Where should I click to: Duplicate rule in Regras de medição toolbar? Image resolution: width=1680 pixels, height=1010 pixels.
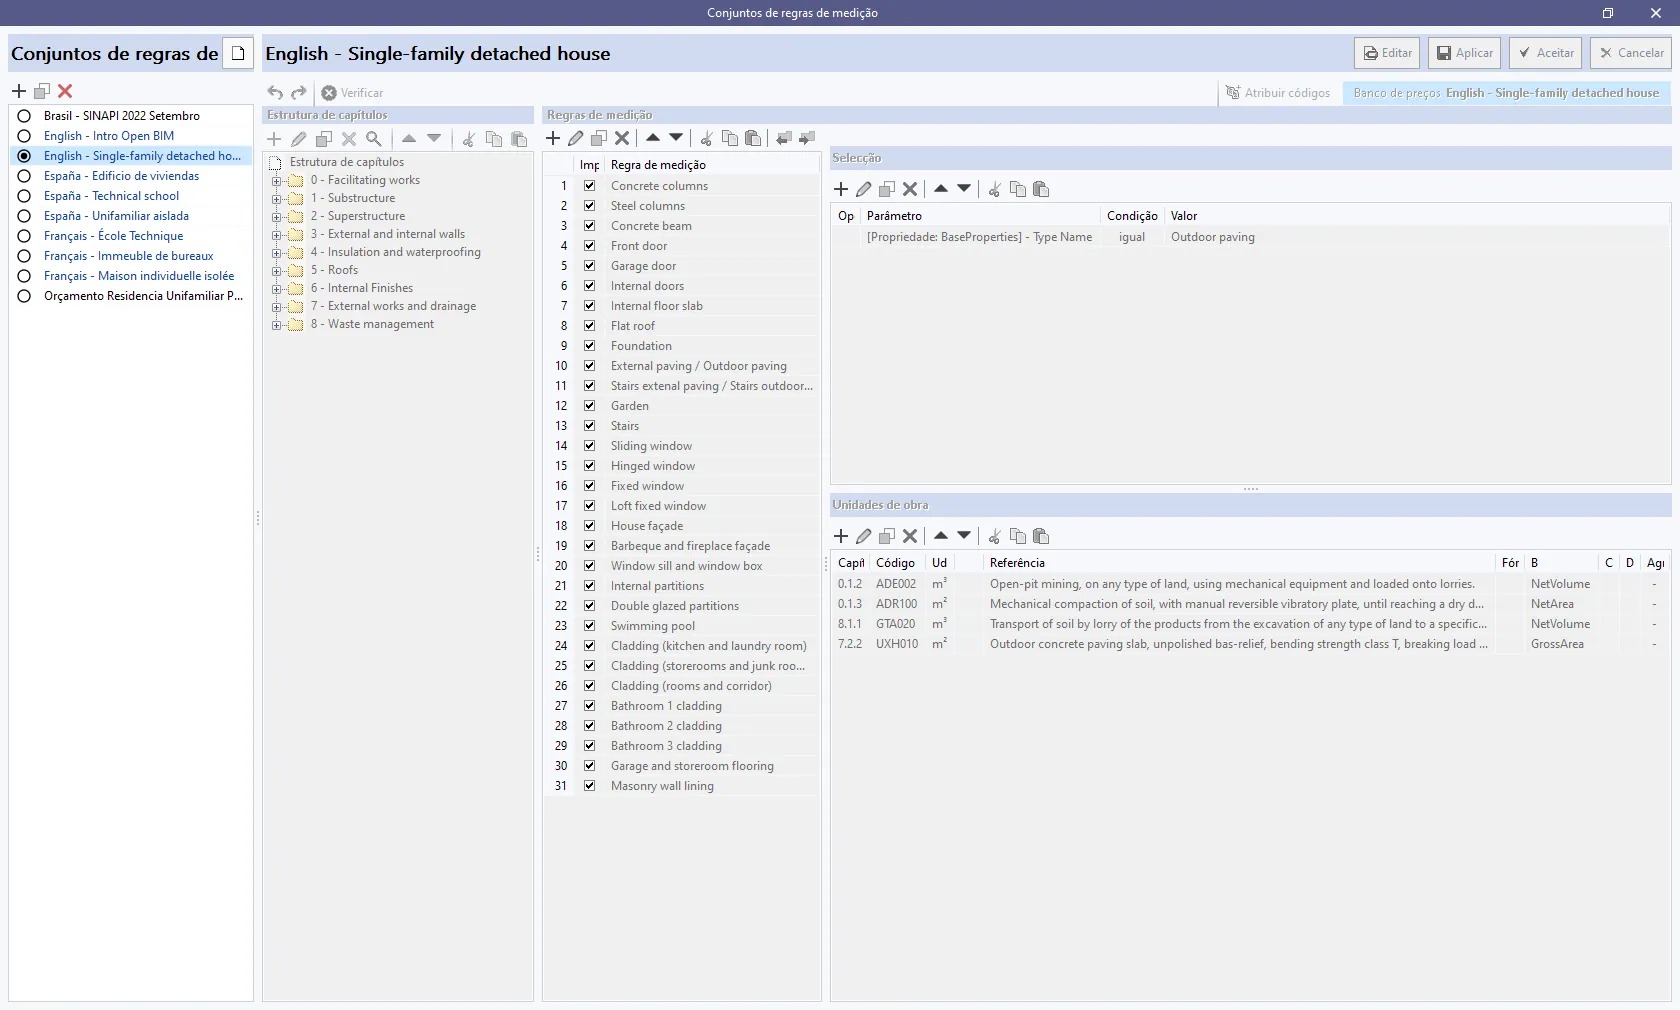[x=599, y=138]
